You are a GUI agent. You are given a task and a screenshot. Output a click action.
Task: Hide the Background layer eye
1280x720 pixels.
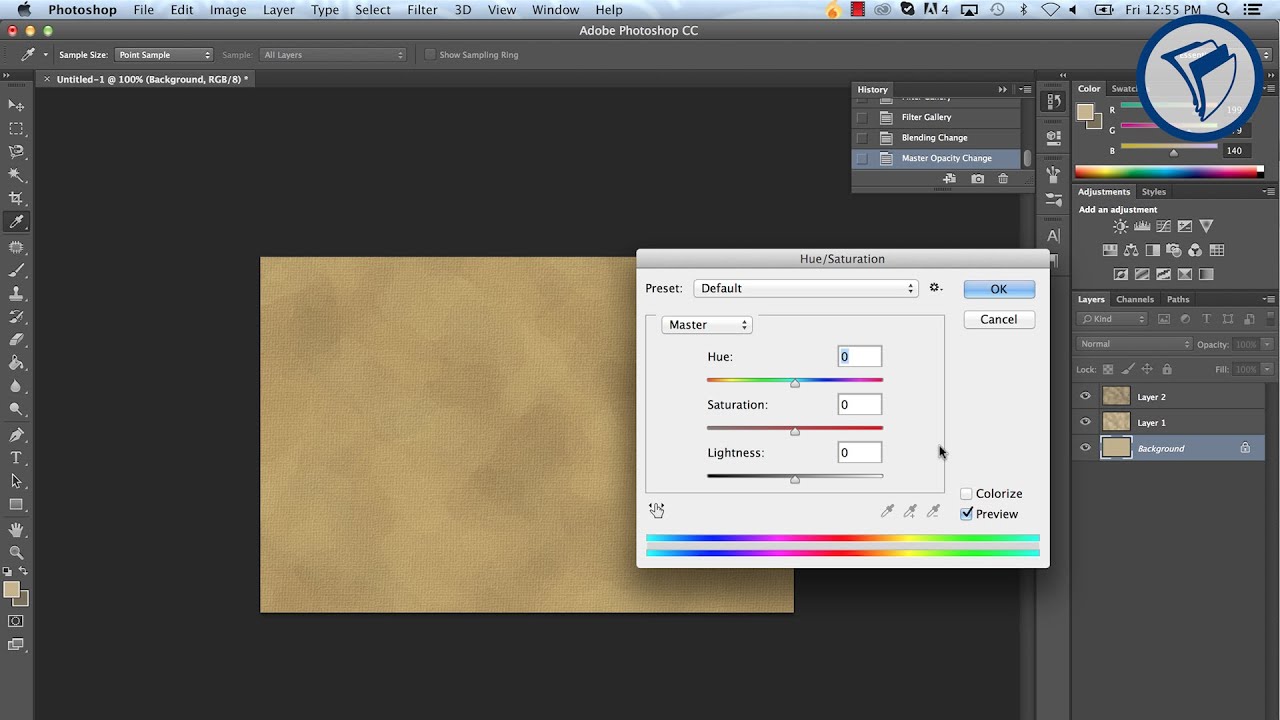[1085, 448]
